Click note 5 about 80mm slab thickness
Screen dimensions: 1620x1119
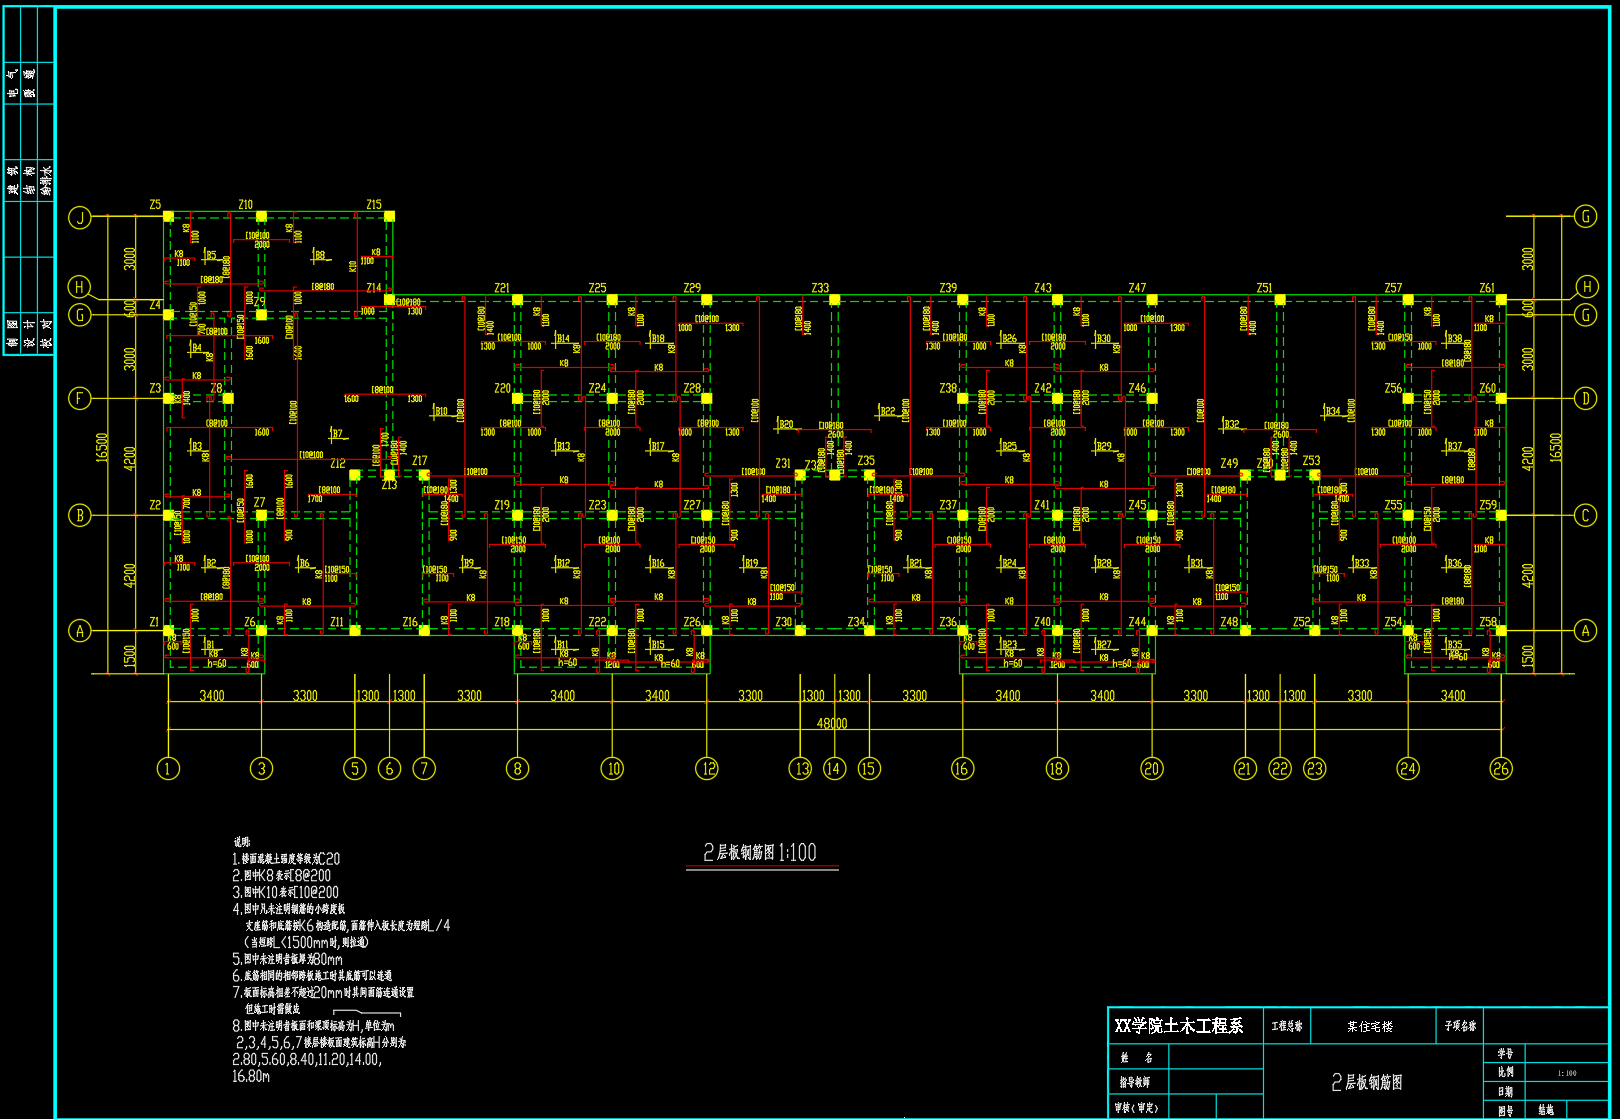click(x=288, y=959)
